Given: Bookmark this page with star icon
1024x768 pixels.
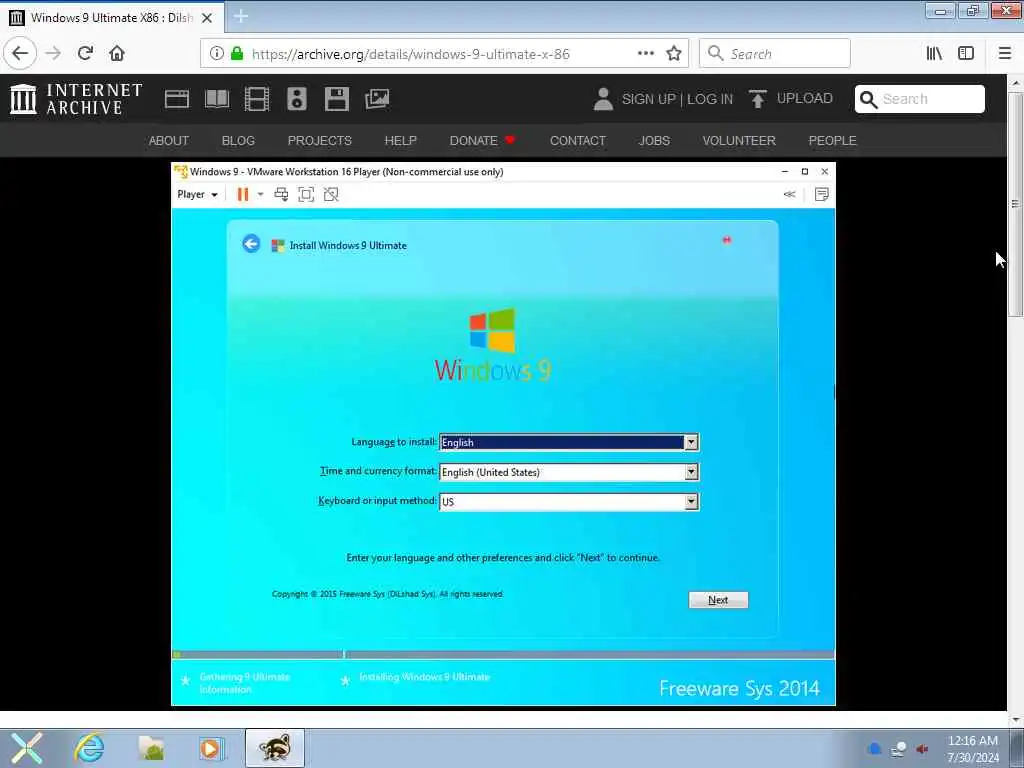Looking at the screenshot, I should pos(674,53).
